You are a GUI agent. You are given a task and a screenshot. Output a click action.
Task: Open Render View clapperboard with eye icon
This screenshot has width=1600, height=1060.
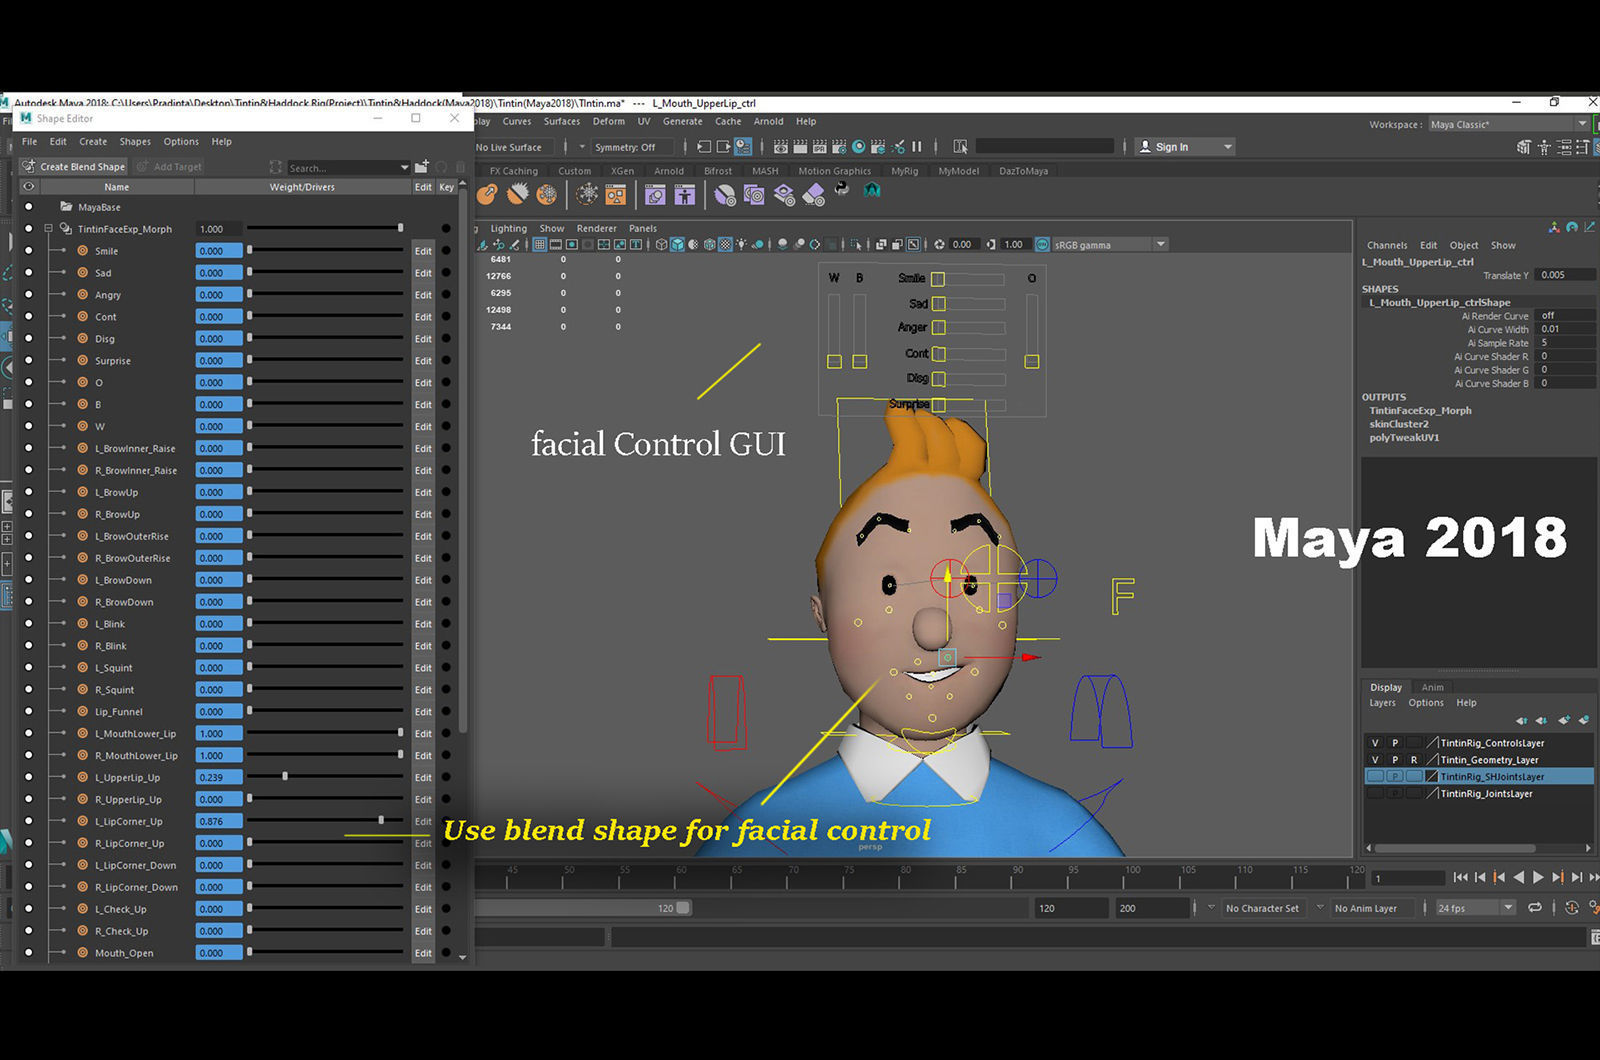click(x=780, y=147)
